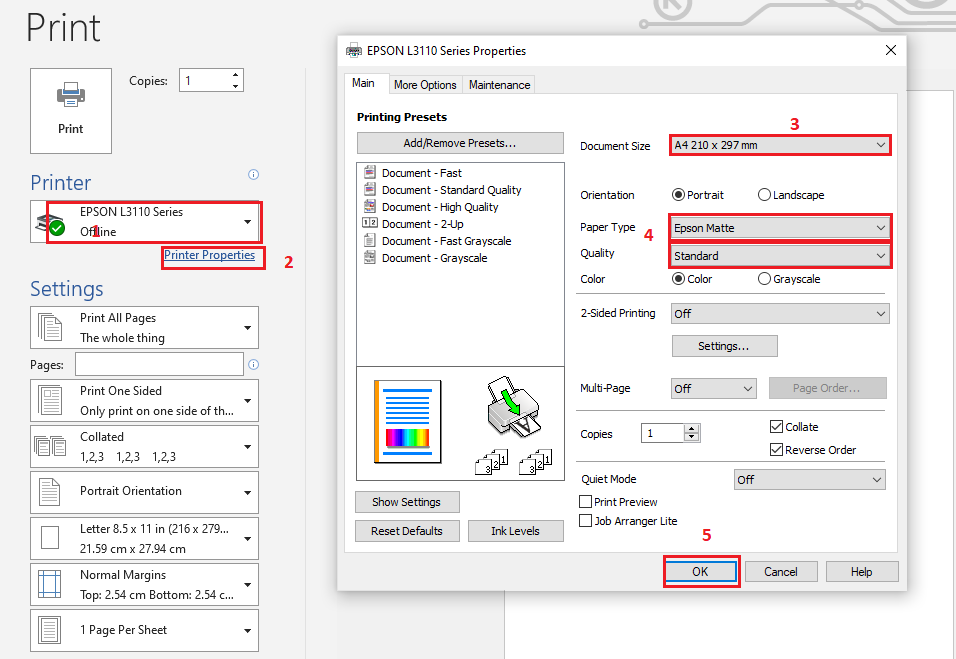Viewport: 956px width, 659px height.
Task: Click the Ink Levels button
Action: (516, 530)
